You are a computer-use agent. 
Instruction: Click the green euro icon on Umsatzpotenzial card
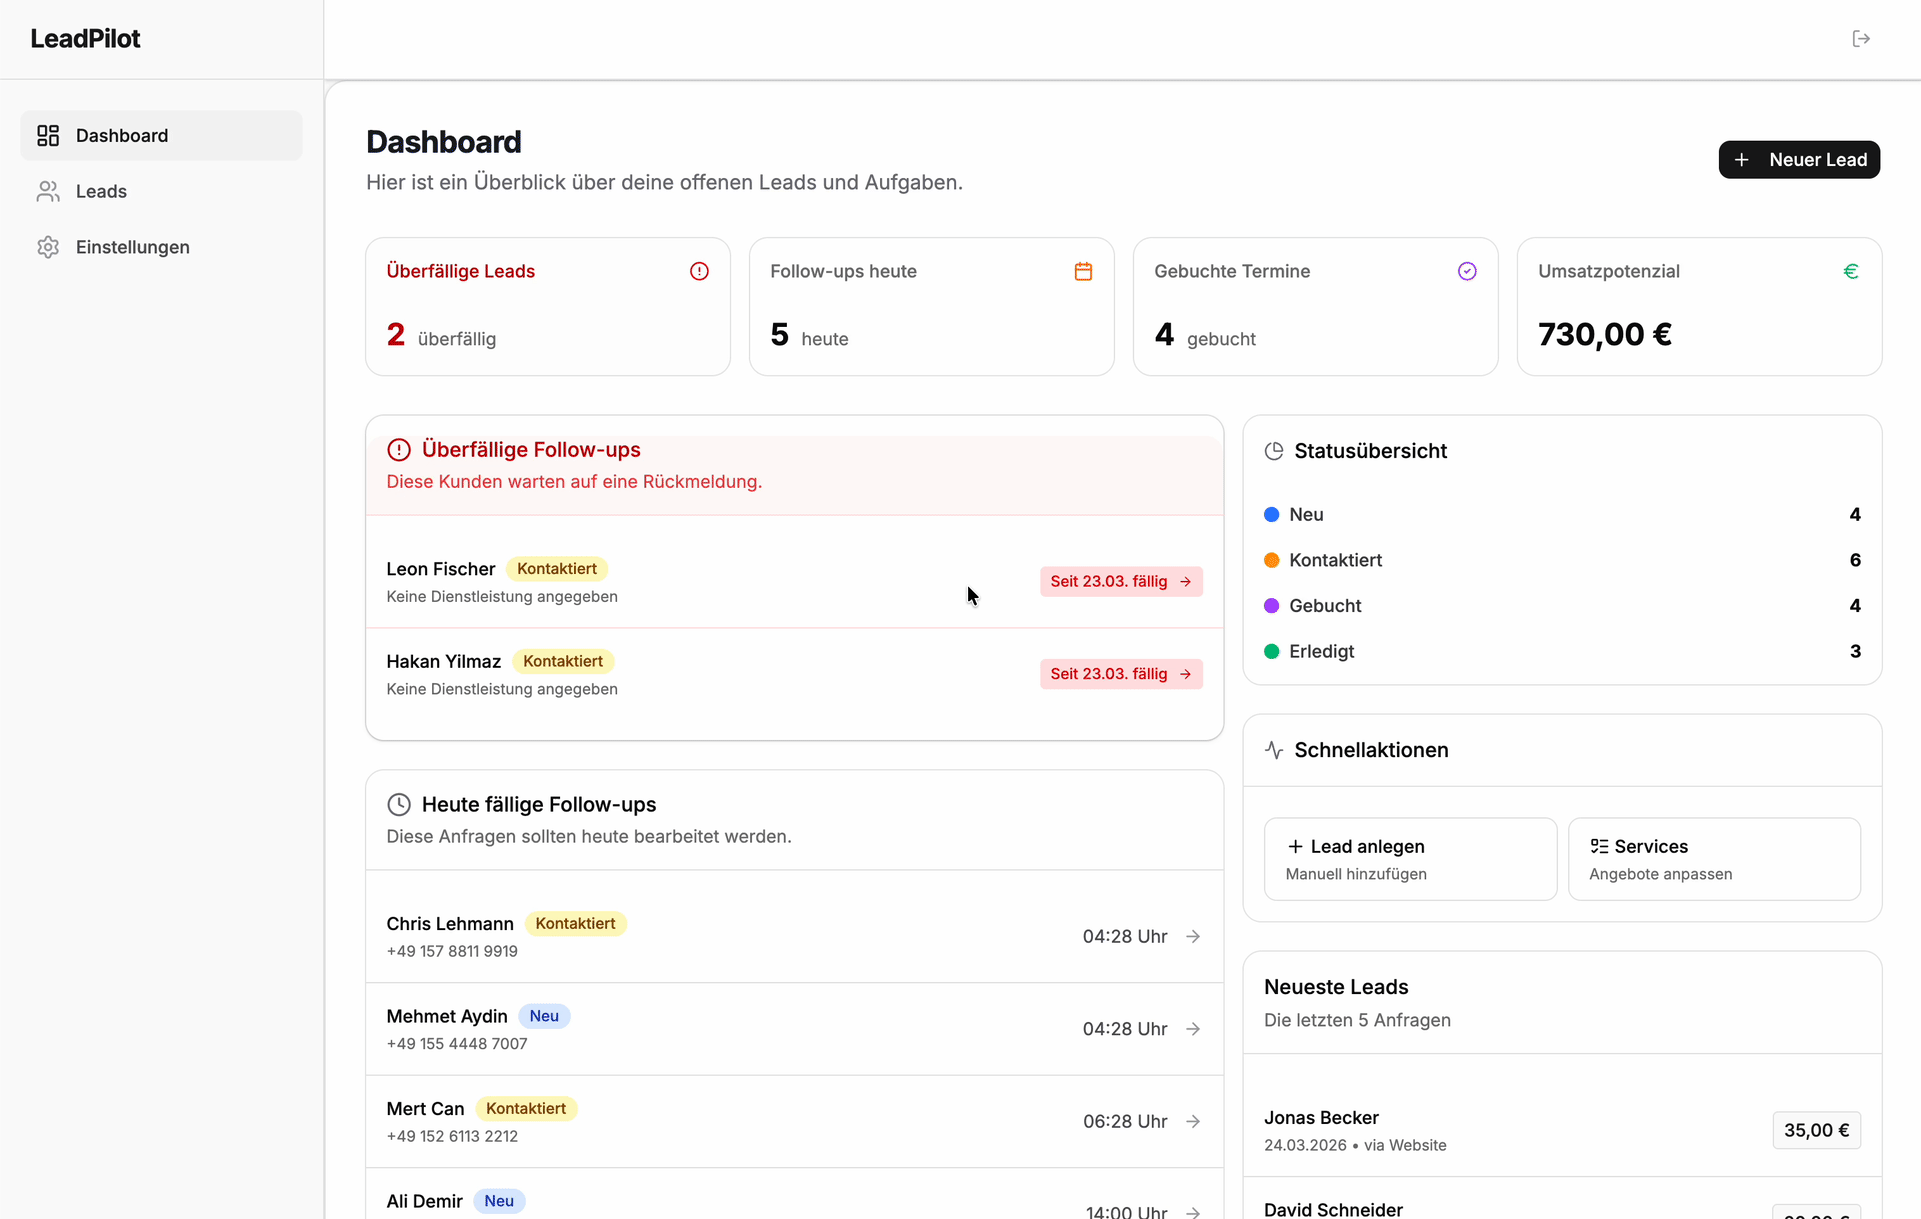(1850, 271)
